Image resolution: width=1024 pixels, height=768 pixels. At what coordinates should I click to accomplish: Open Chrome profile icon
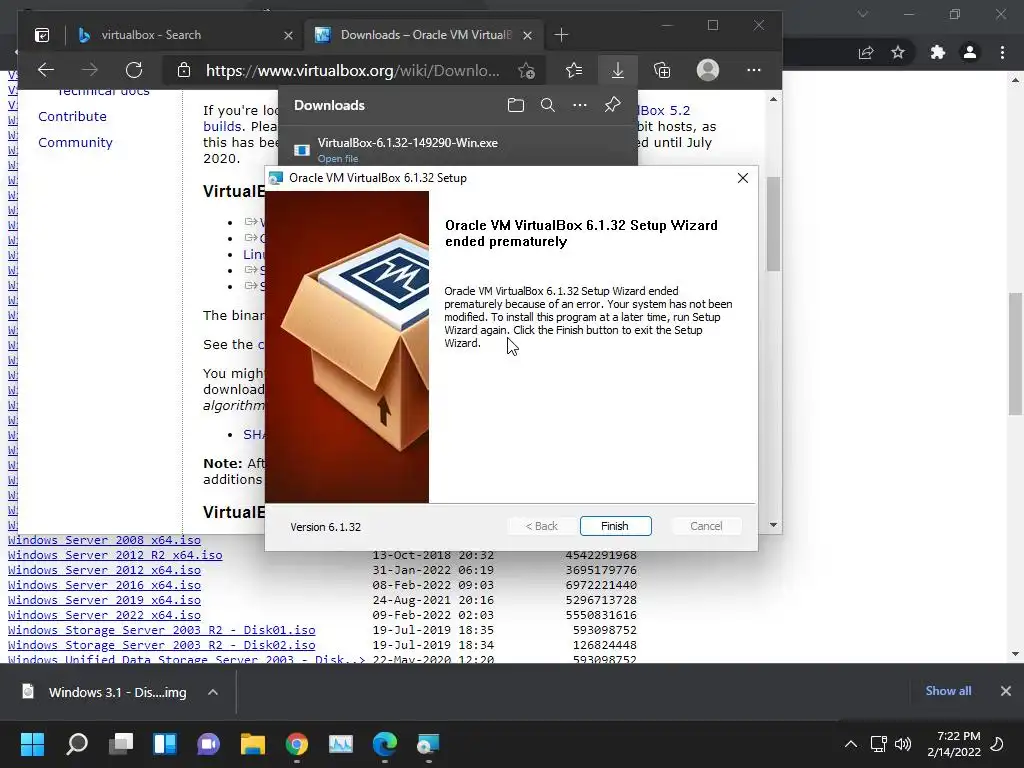click(x=970, y=52)
